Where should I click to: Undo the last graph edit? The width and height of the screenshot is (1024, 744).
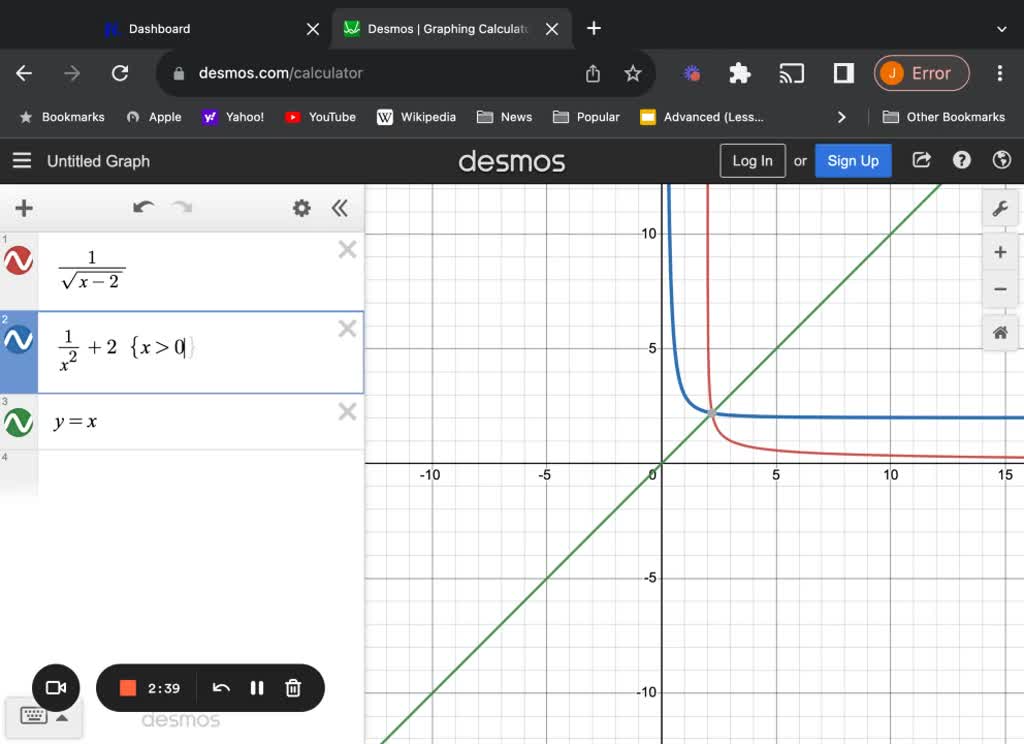143,208
